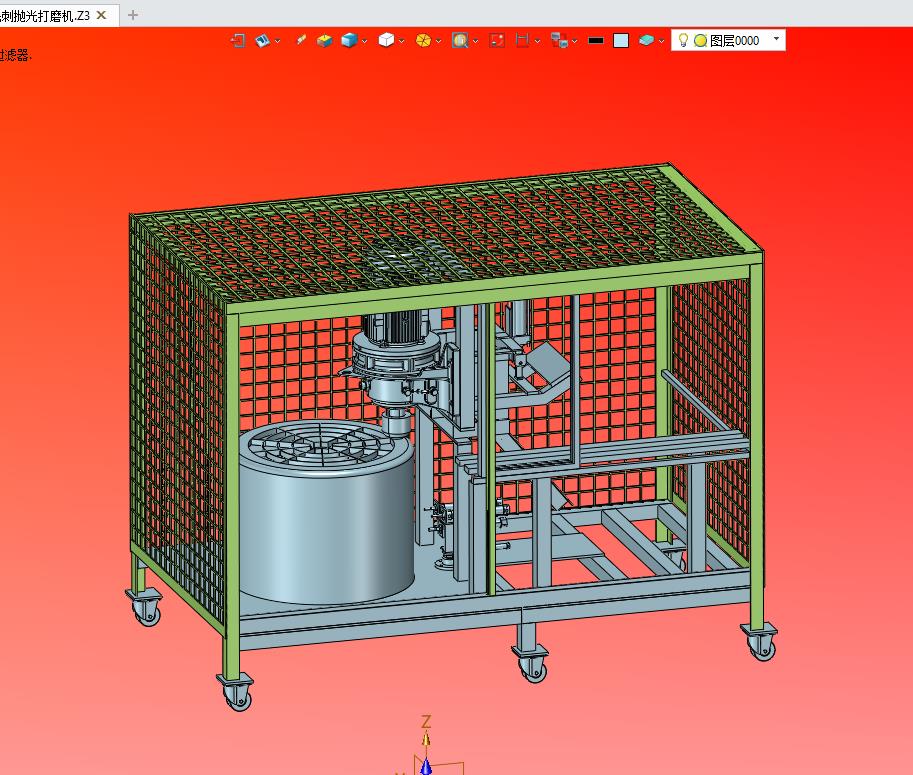
Task: Expand the blue cube display dropdown
Action: pos(365,41)
